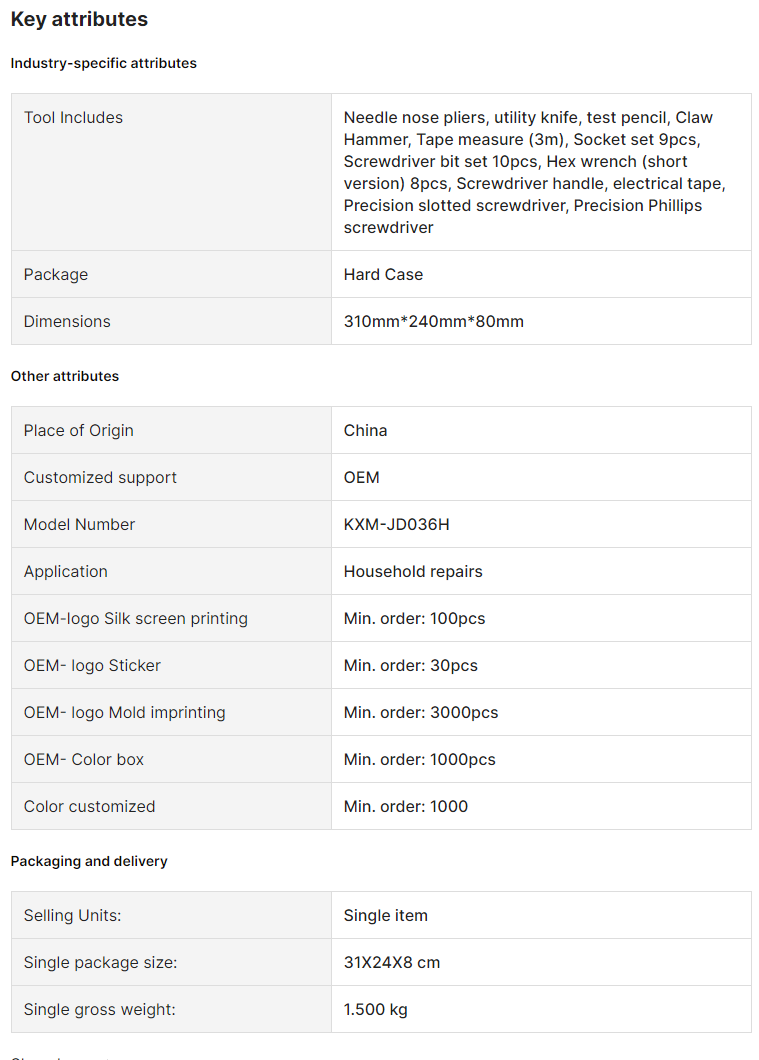Click the Household repairs application value
The width and height of the screenshot is (759, 1060).
[413, 571]
